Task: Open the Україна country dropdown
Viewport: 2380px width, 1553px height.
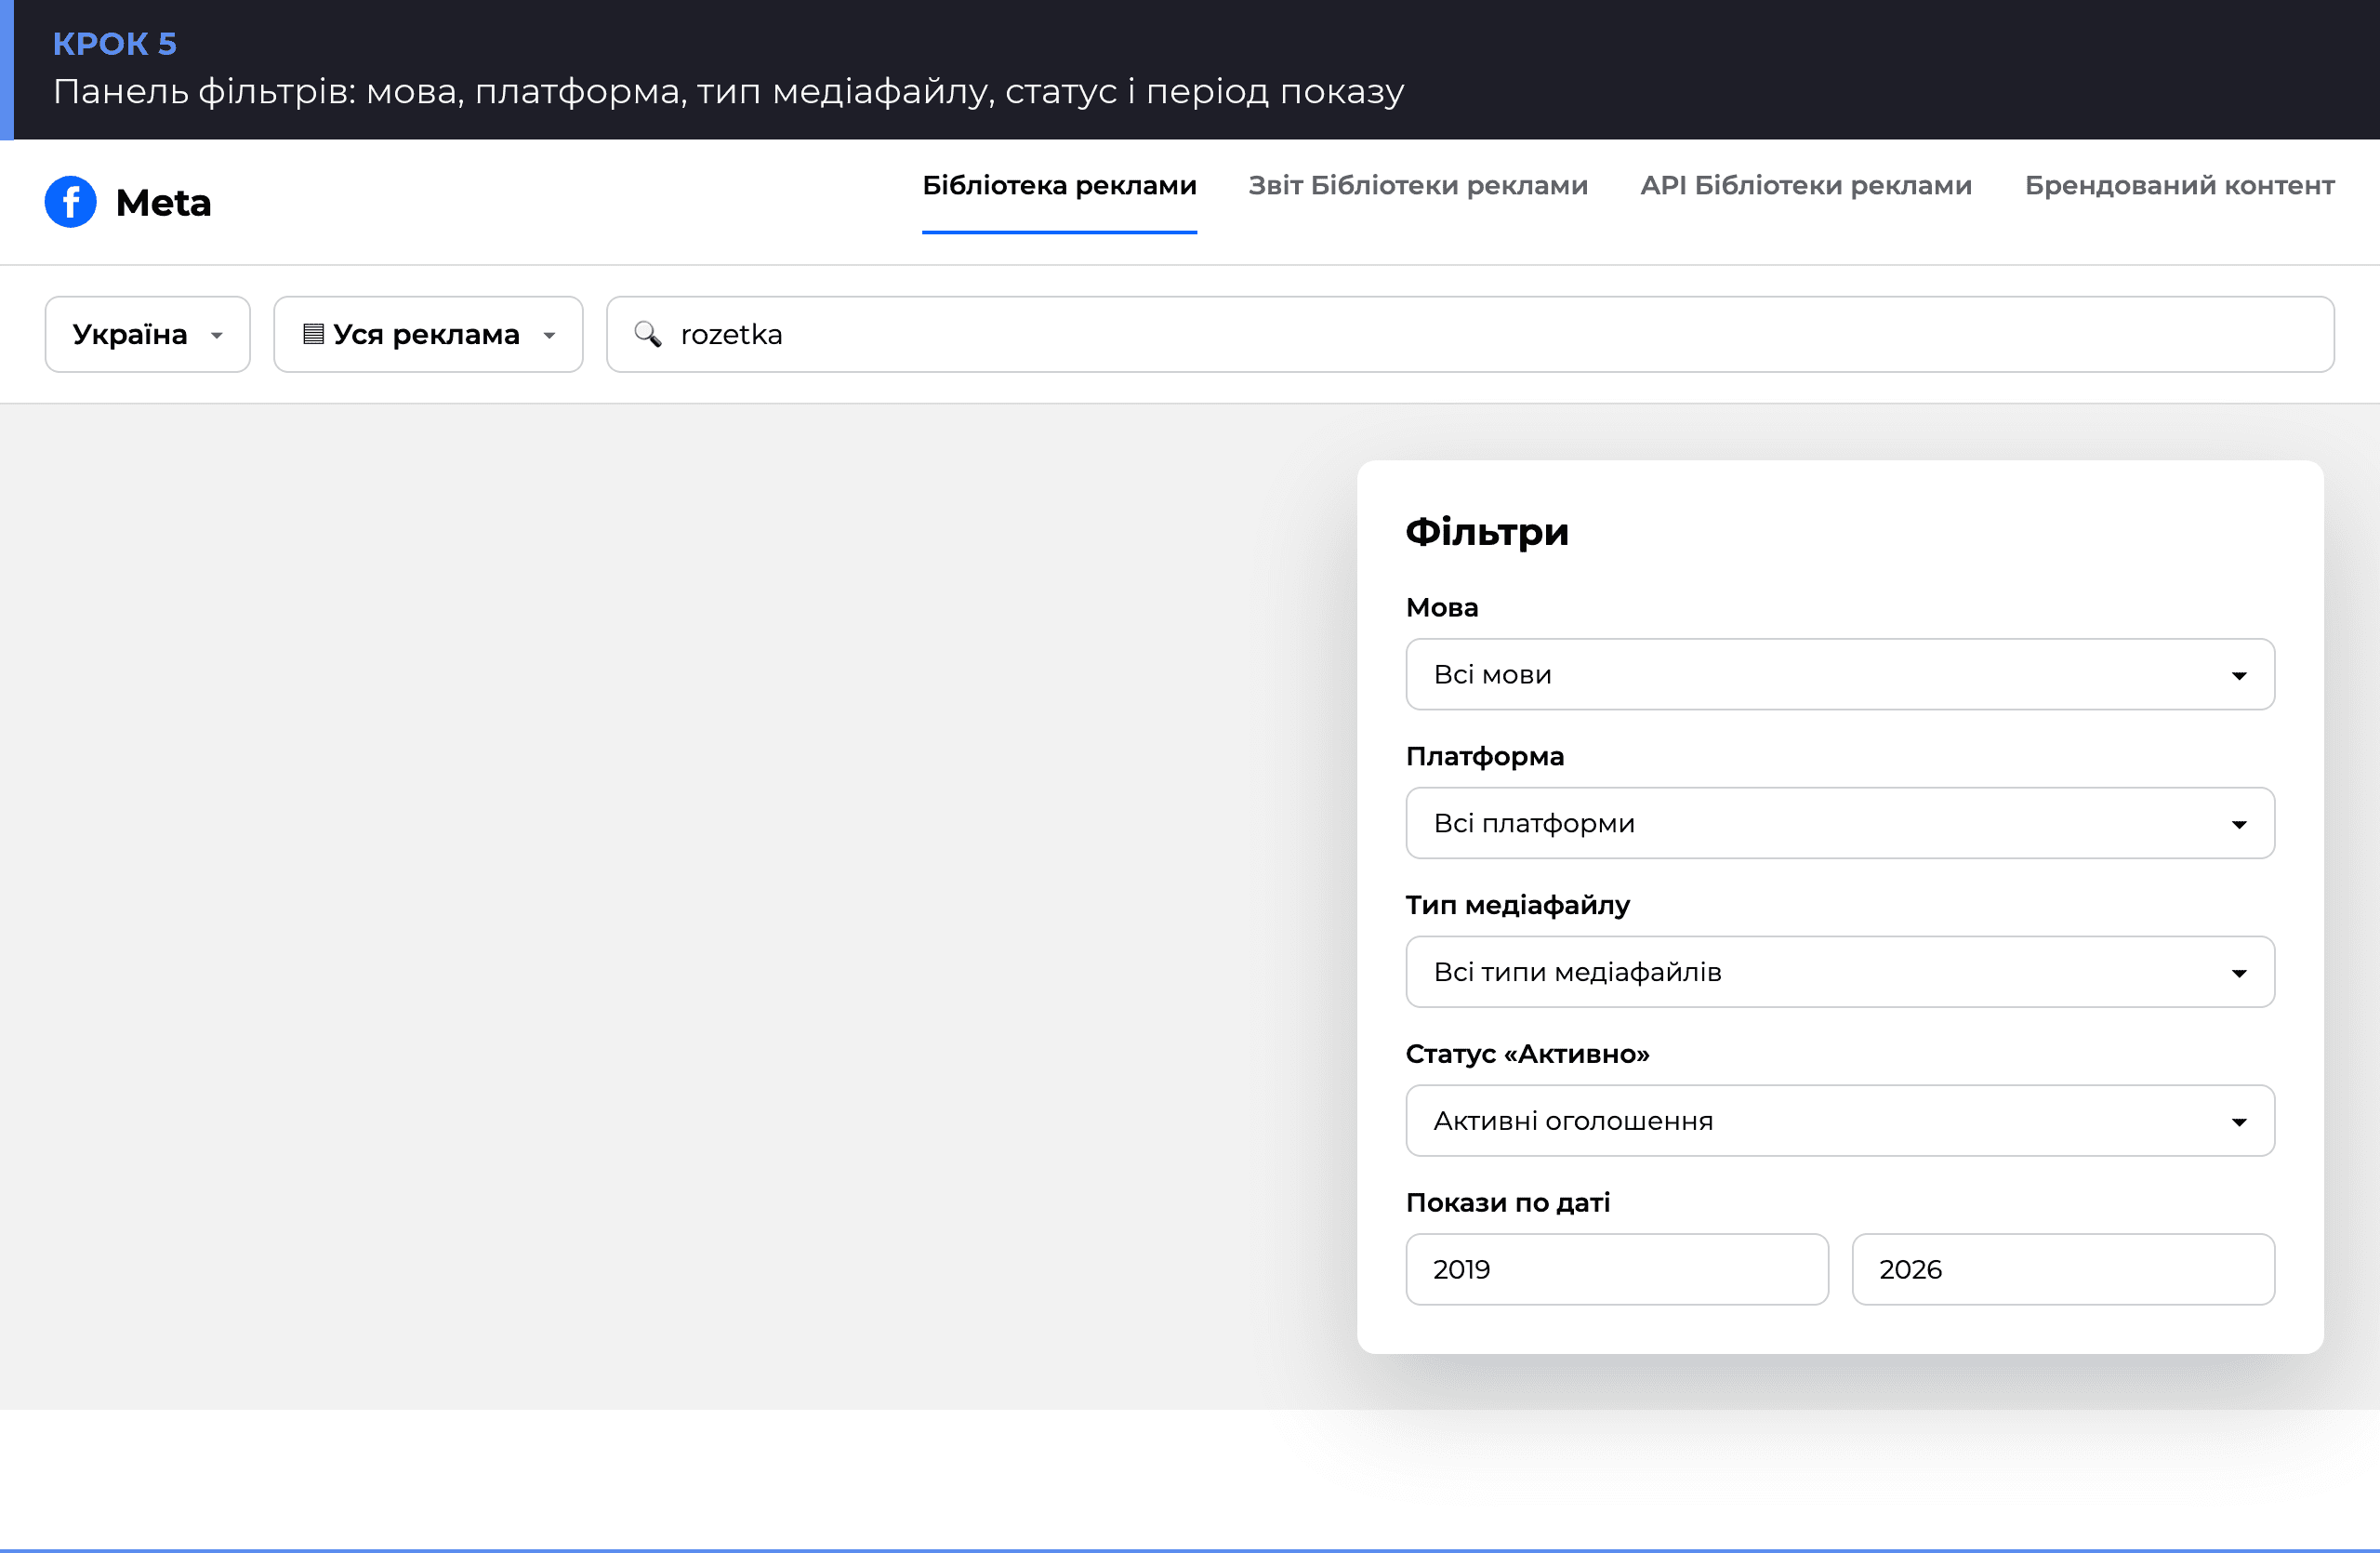Action: 148,334
